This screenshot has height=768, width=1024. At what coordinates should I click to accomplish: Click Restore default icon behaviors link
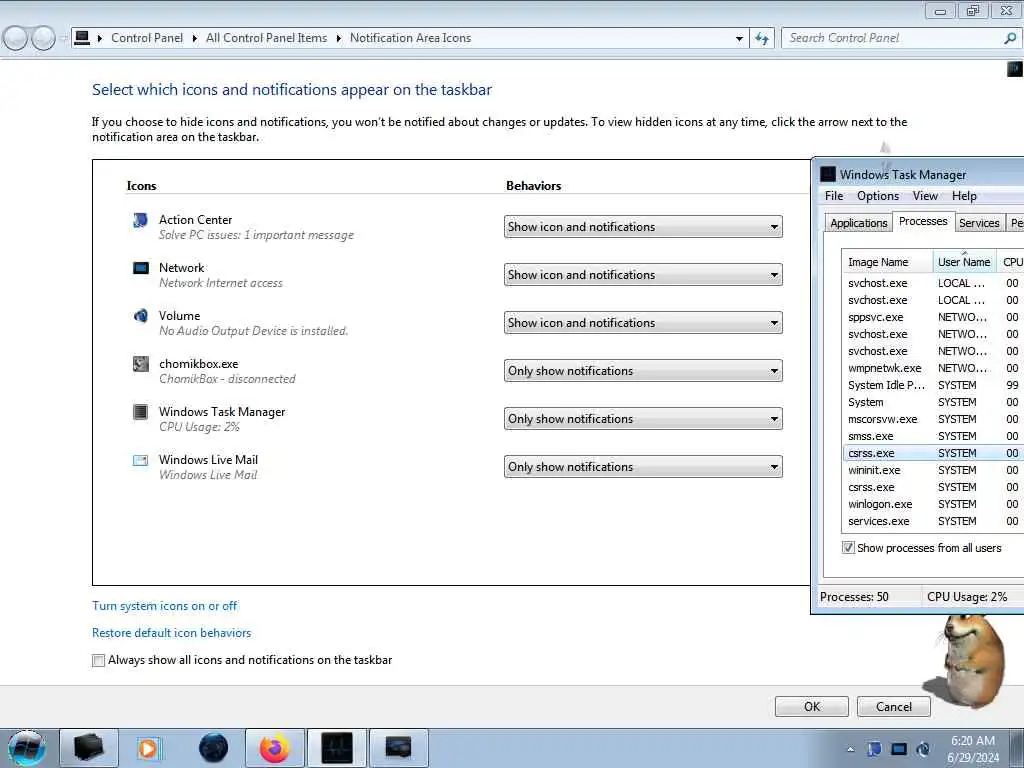click(172, 633)
